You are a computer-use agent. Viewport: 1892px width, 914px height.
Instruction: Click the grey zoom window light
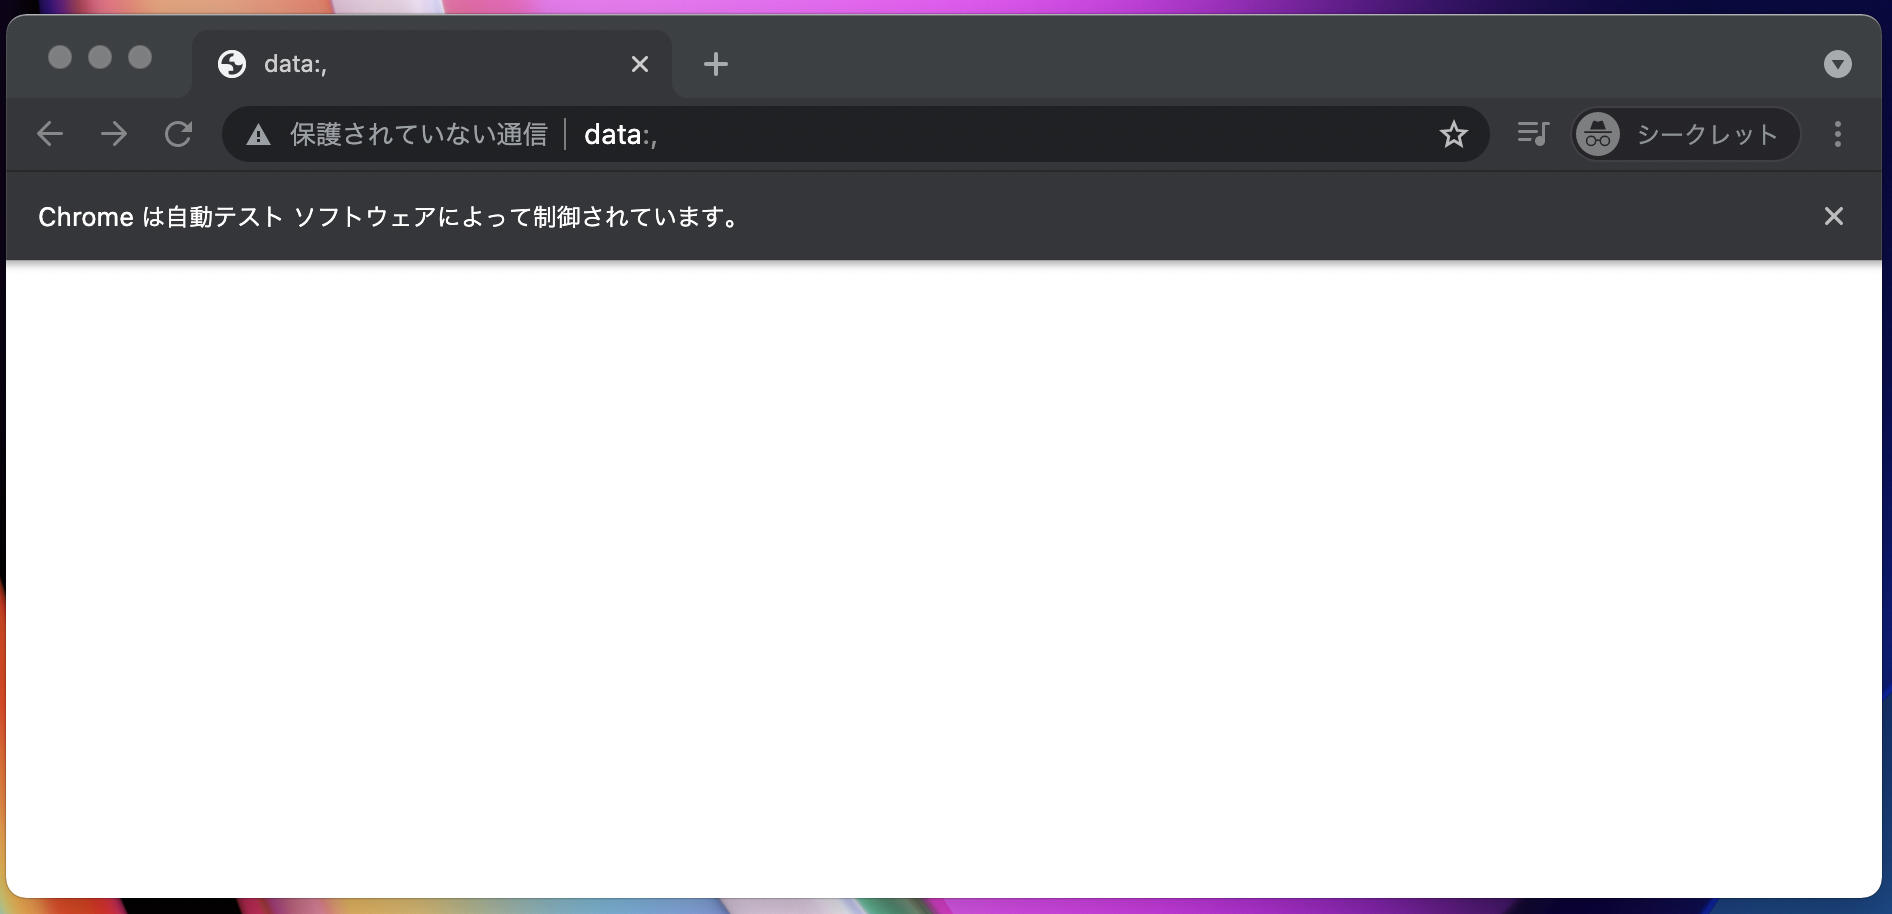[140, 57]
